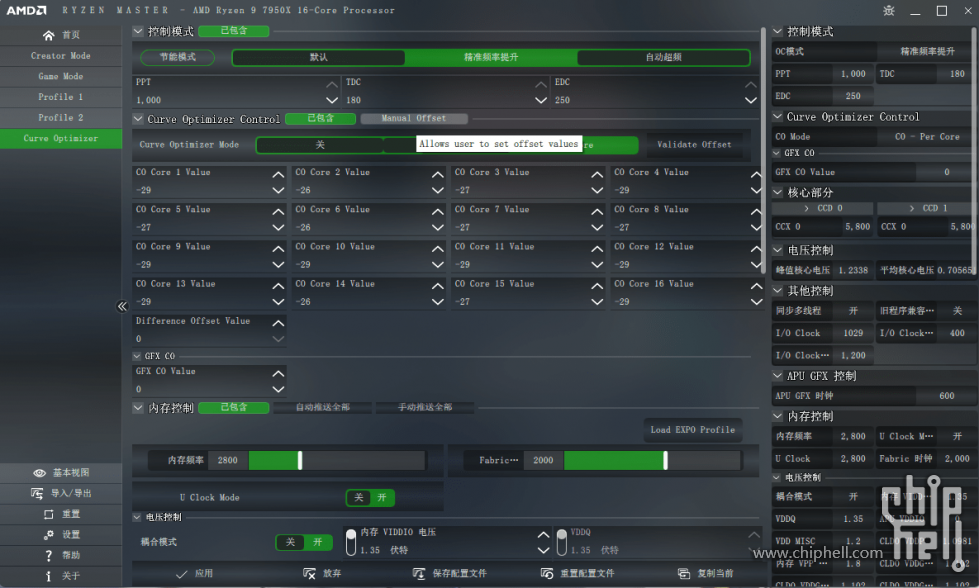The width and height of the screenshot is (979, 588).
Task: Collapse the main 内存控制 section
Action: (x=138, y=408)
